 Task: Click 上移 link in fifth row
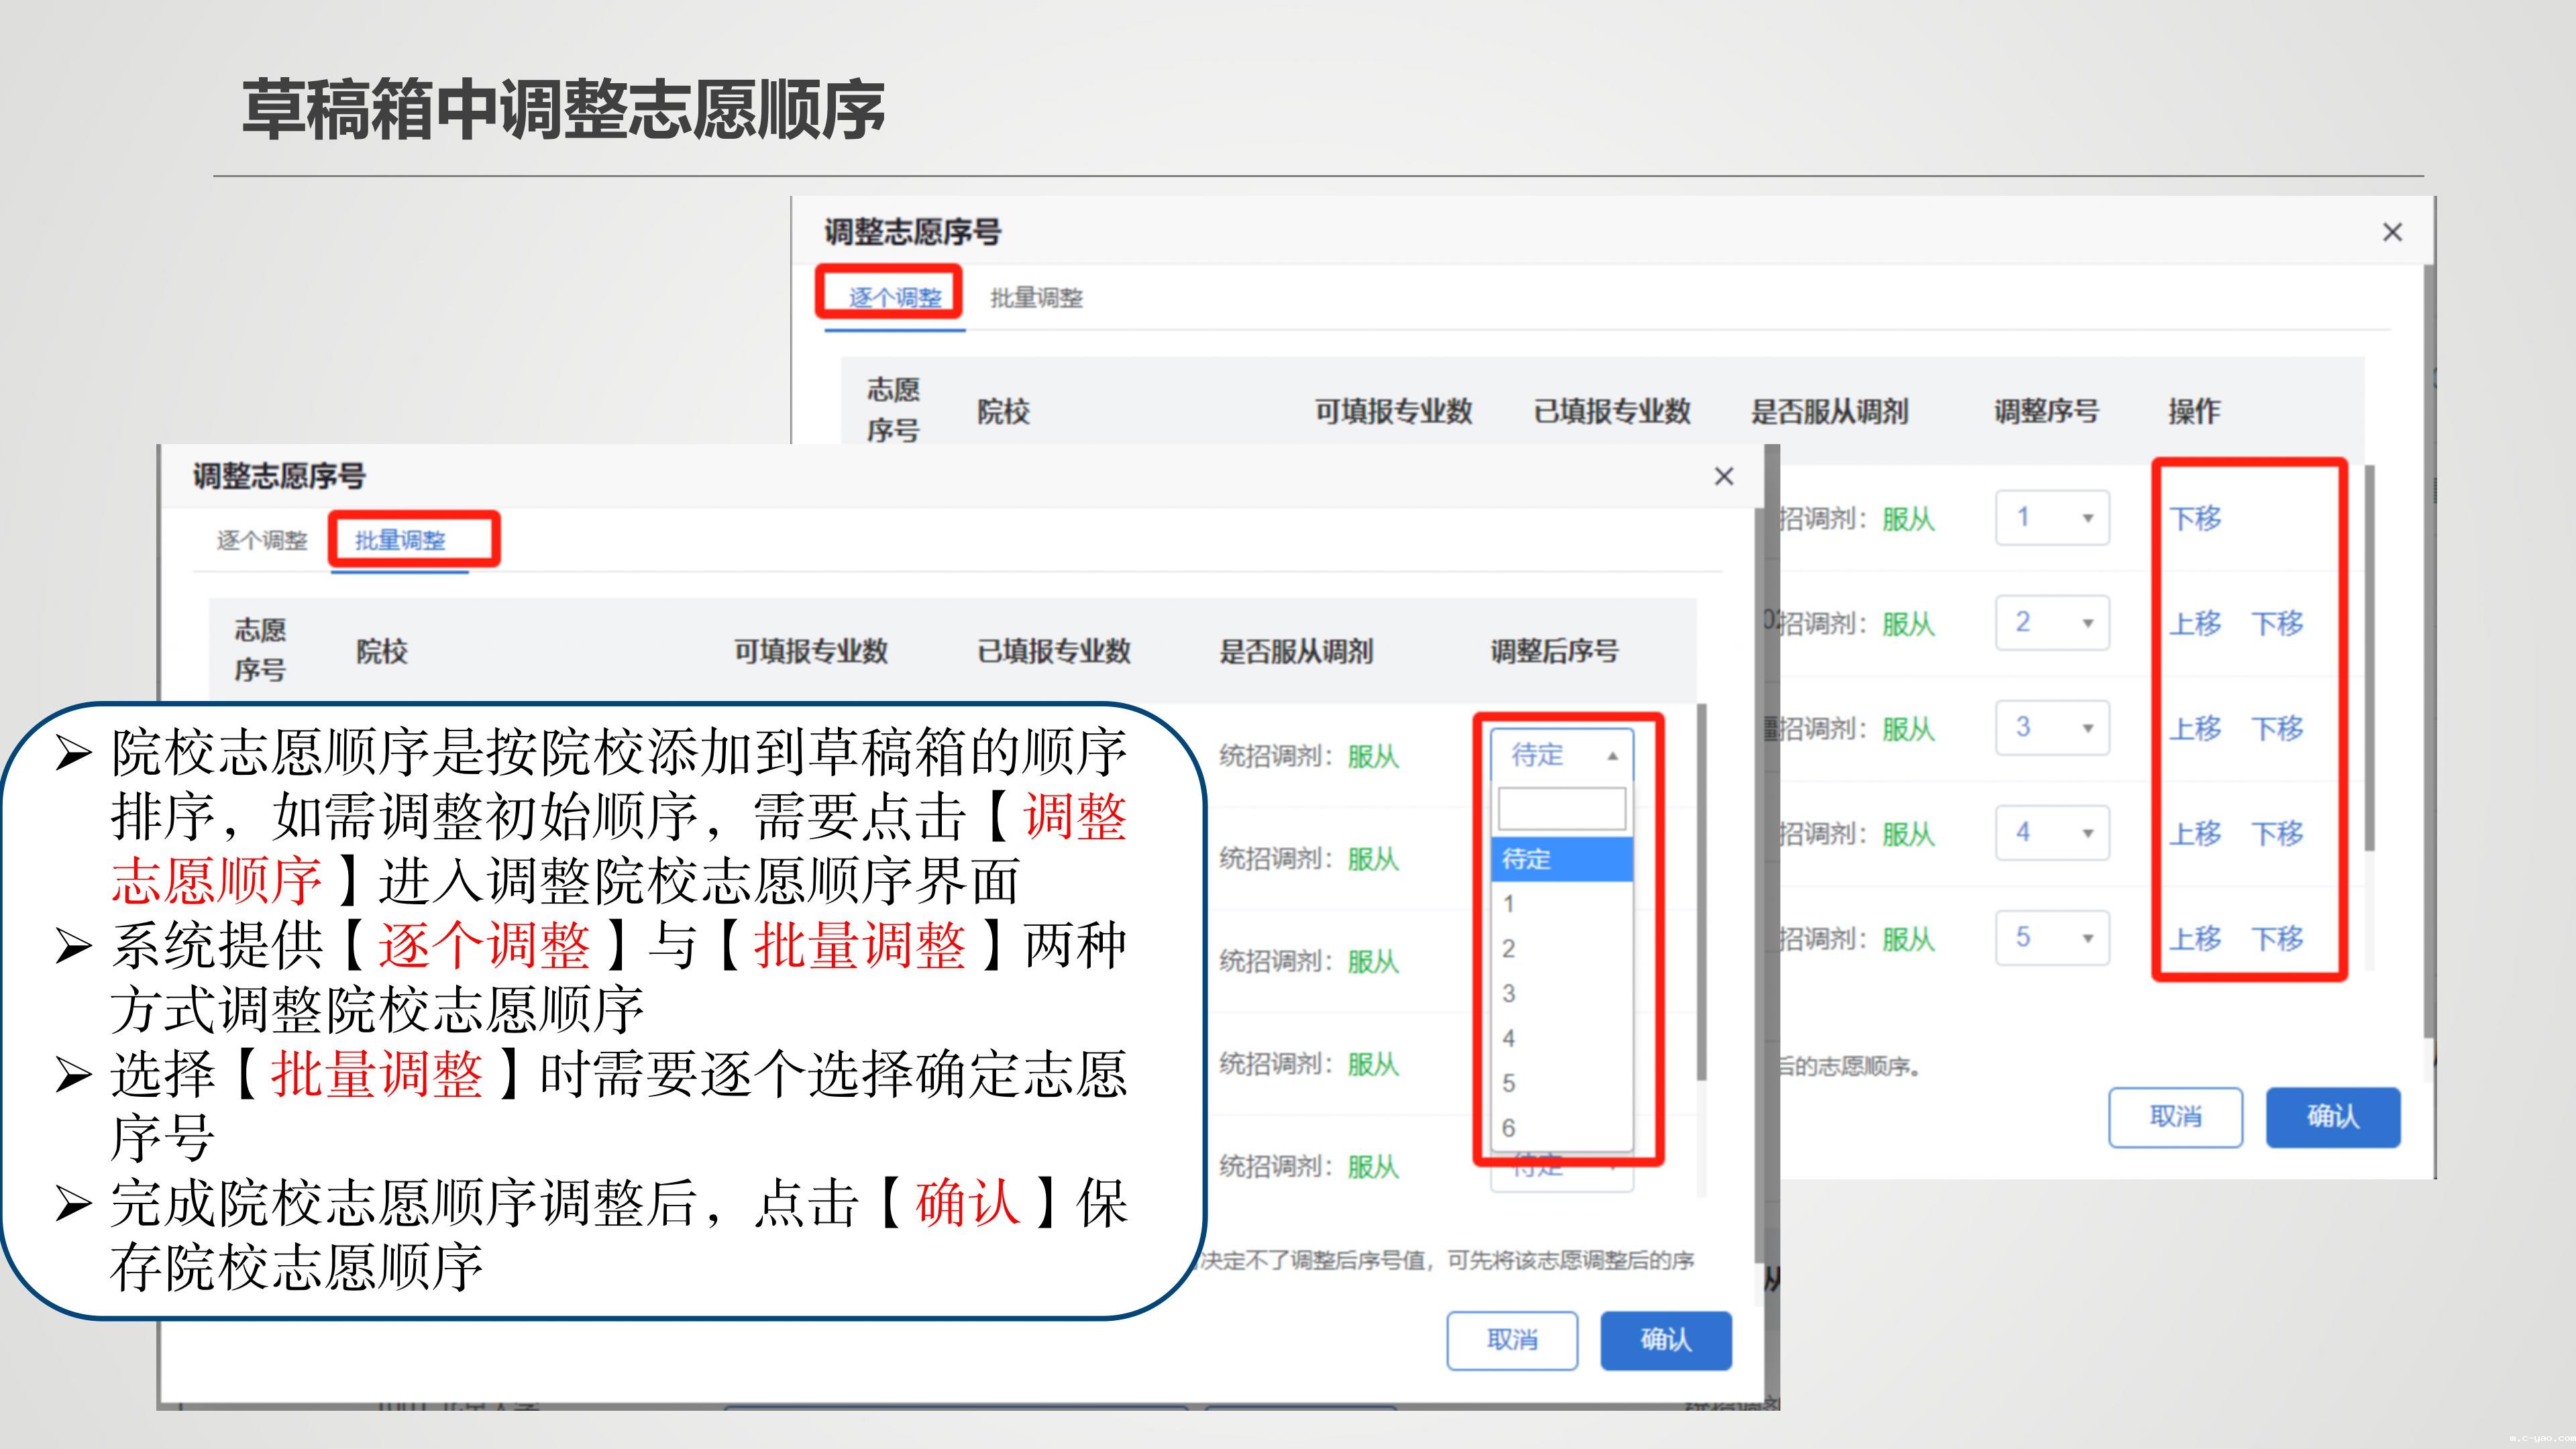pos(2194,938)
